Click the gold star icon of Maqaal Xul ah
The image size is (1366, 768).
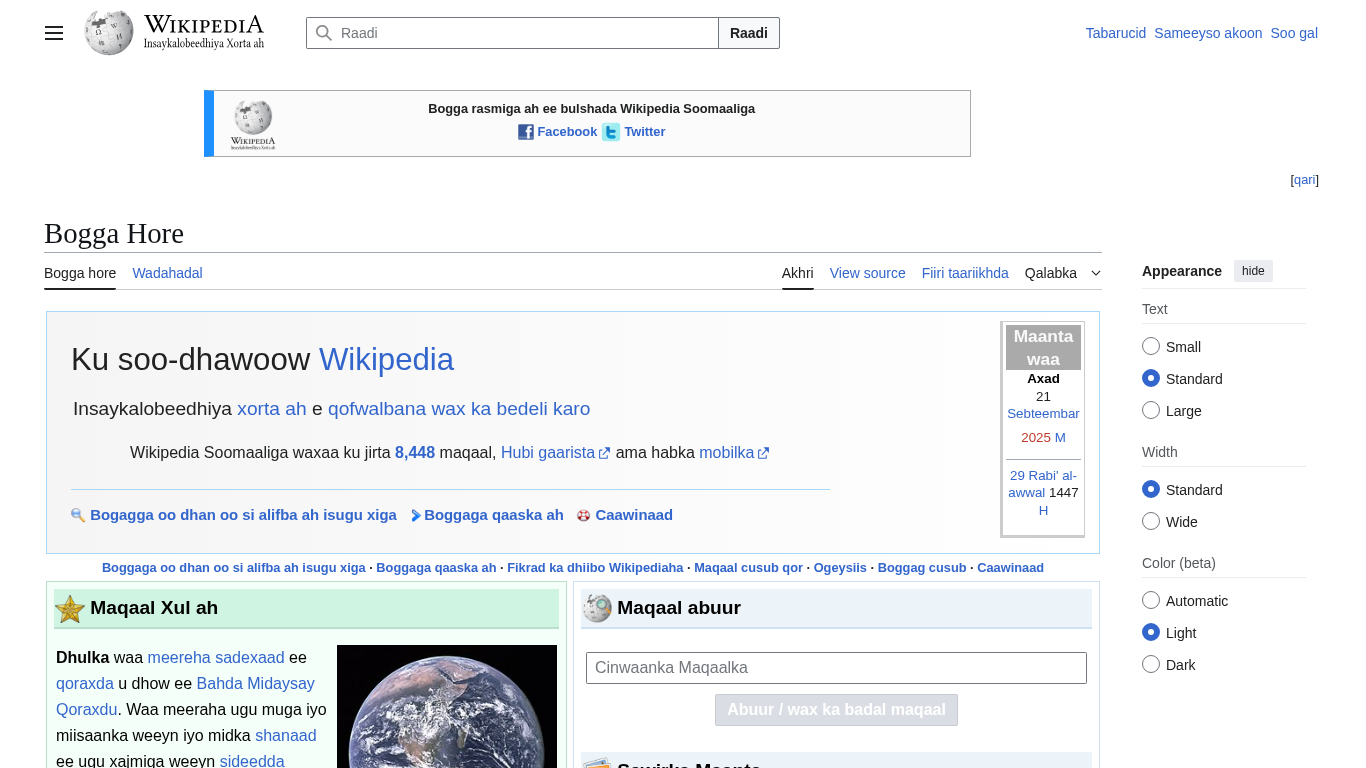(70, 609)
